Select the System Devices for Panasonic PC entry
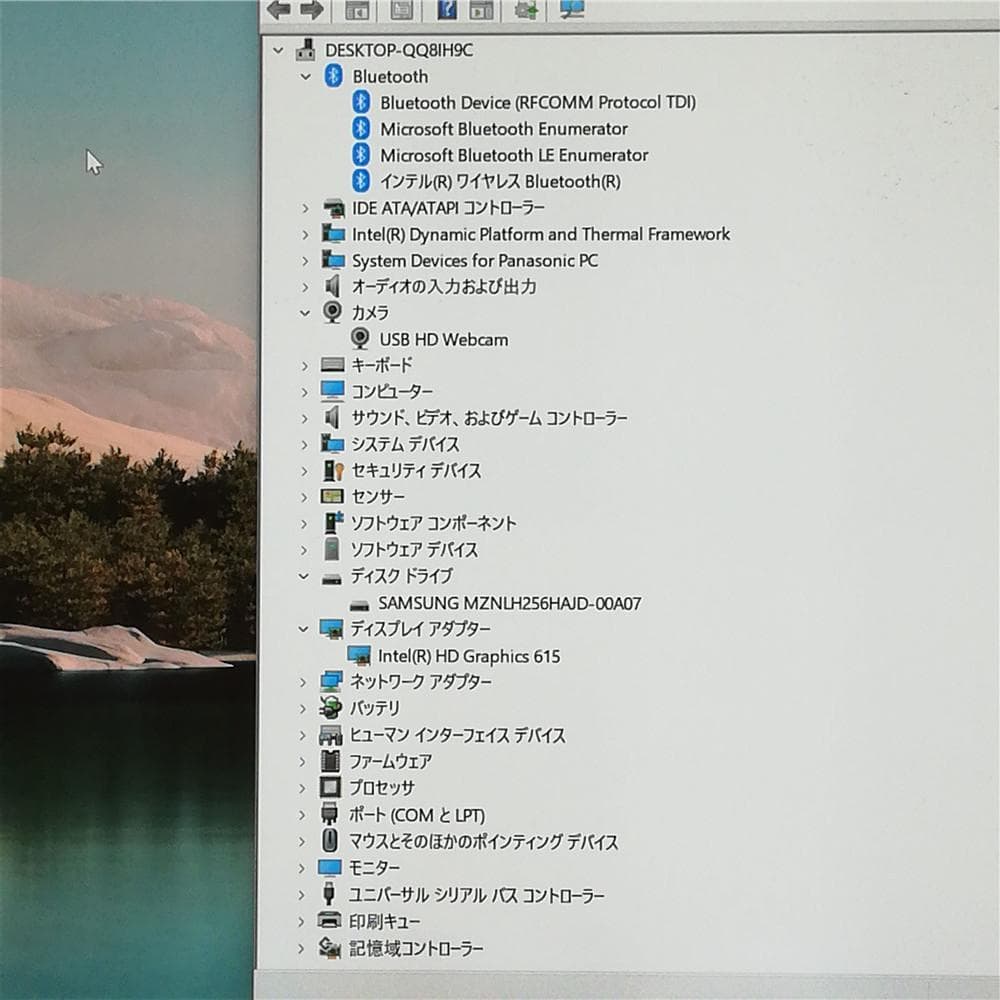The height and width of the screenshot is (1000, 1000). (x=475, y=261)
